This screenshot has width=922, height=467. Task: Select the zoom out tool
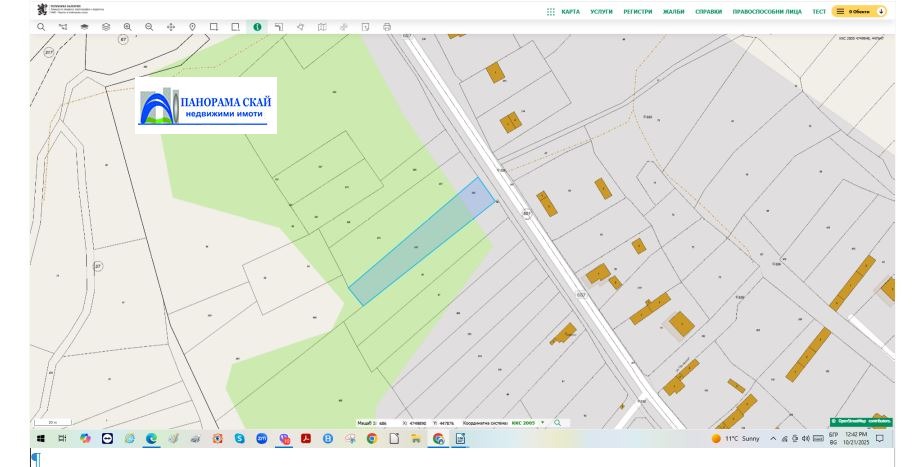pyautogui.click(x=149, y=26)
